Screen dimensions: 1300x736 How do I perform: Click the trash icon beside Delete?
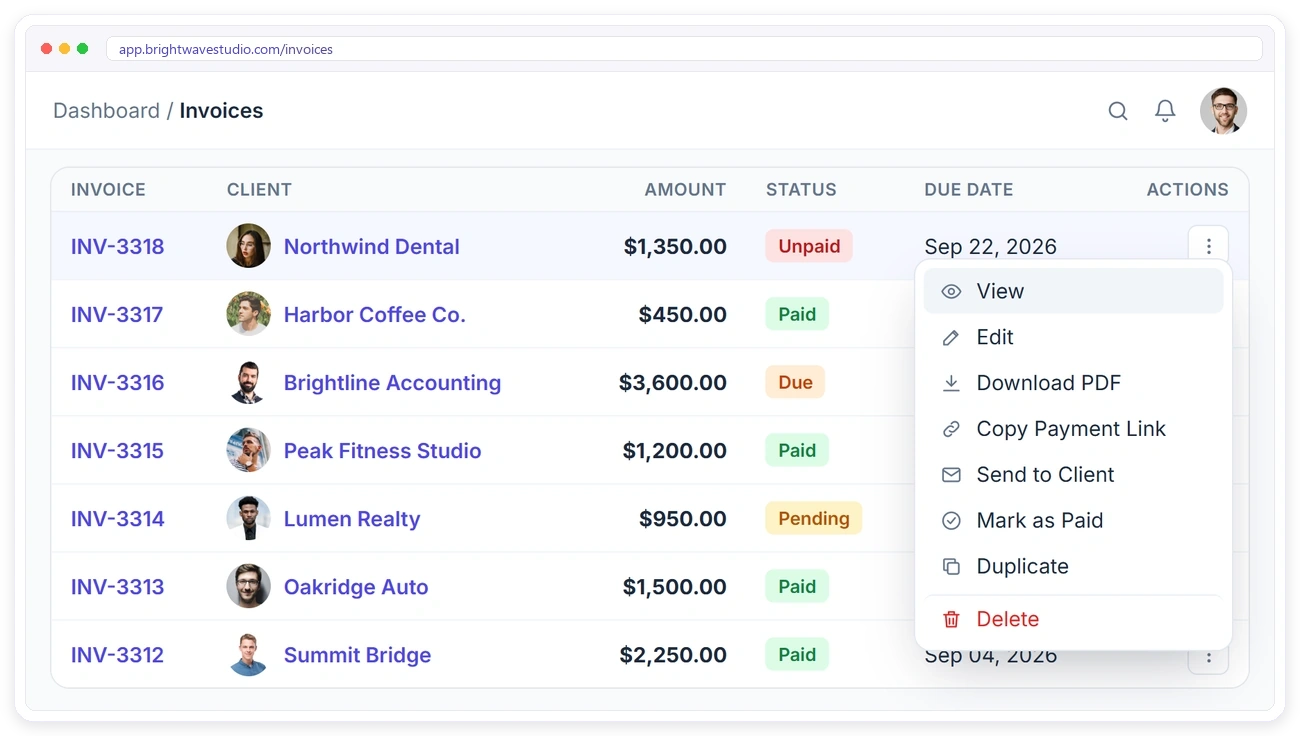951,619
